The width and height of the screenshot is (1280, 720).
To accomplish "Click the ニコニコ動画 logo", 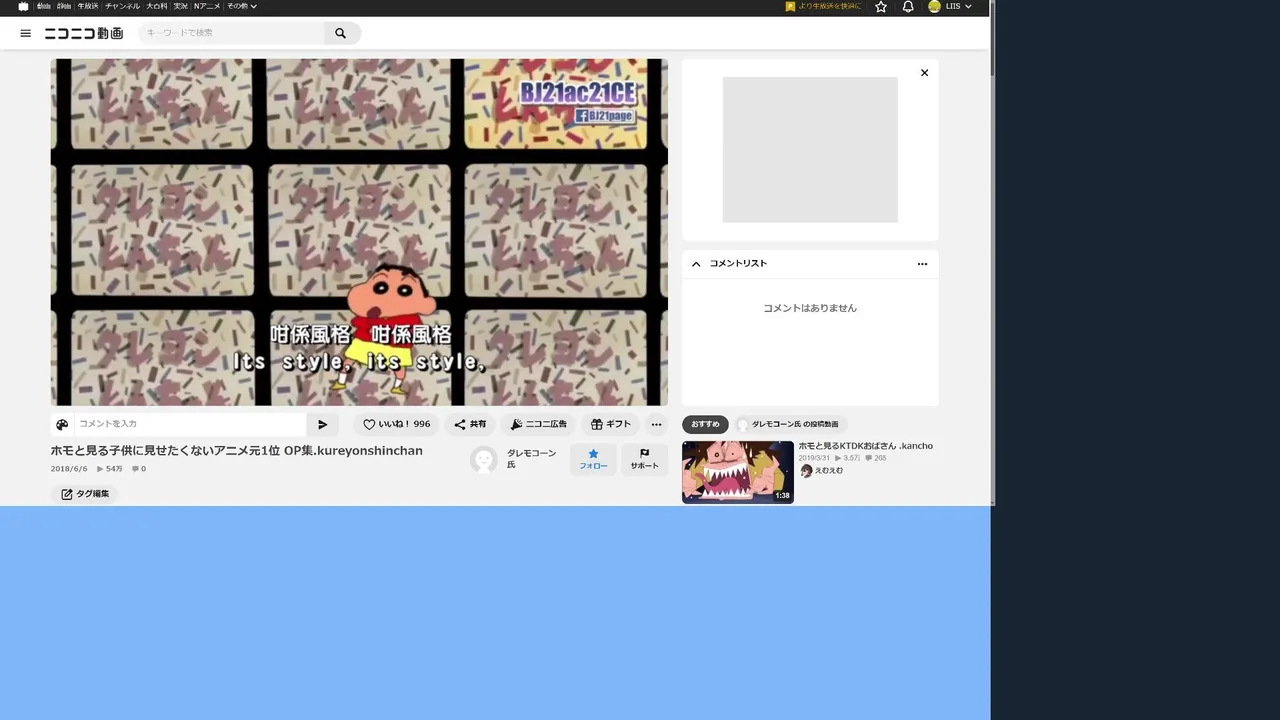I will [84, 33].
